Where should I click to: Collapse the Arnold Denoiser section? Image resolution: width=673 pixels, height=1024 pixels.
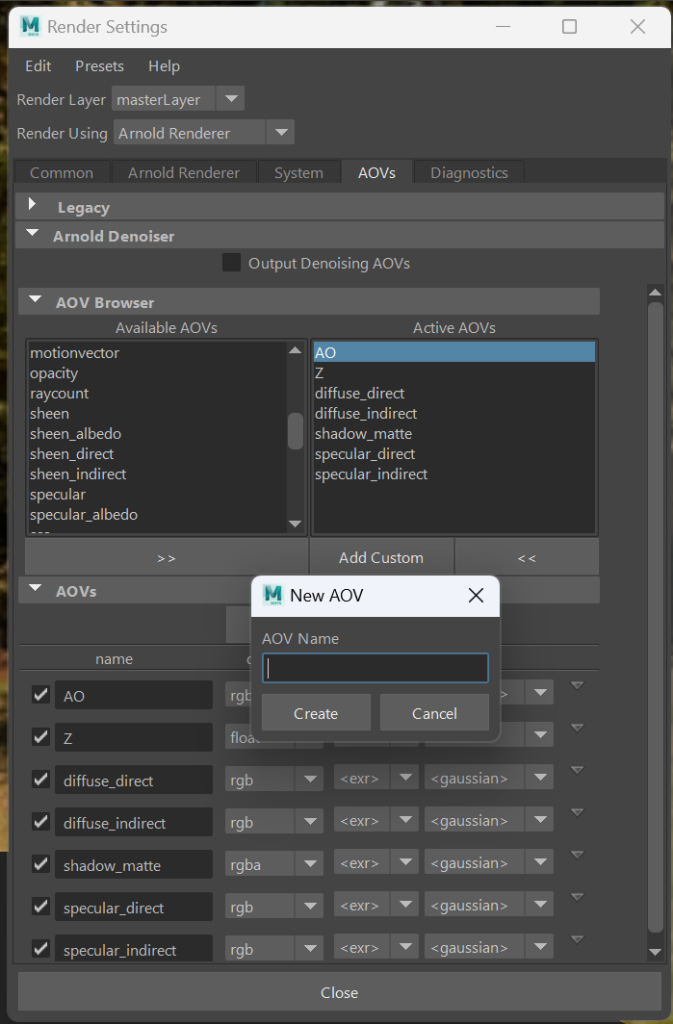coord(32,232)
